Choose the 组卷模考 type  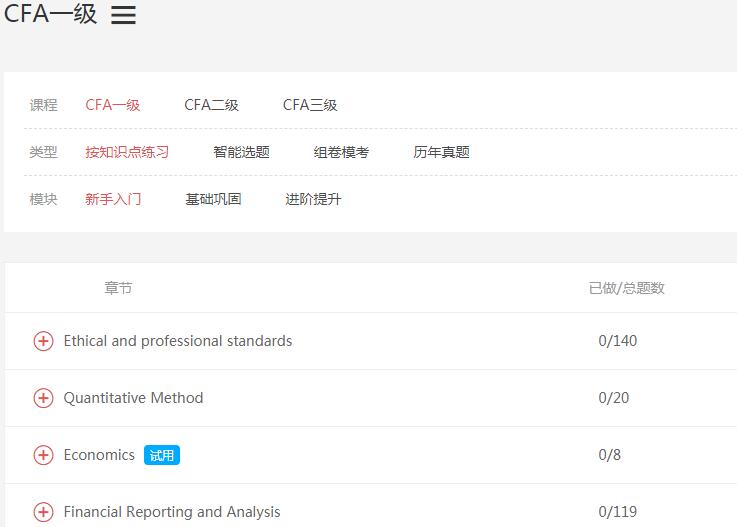click(x=341, y=152)
